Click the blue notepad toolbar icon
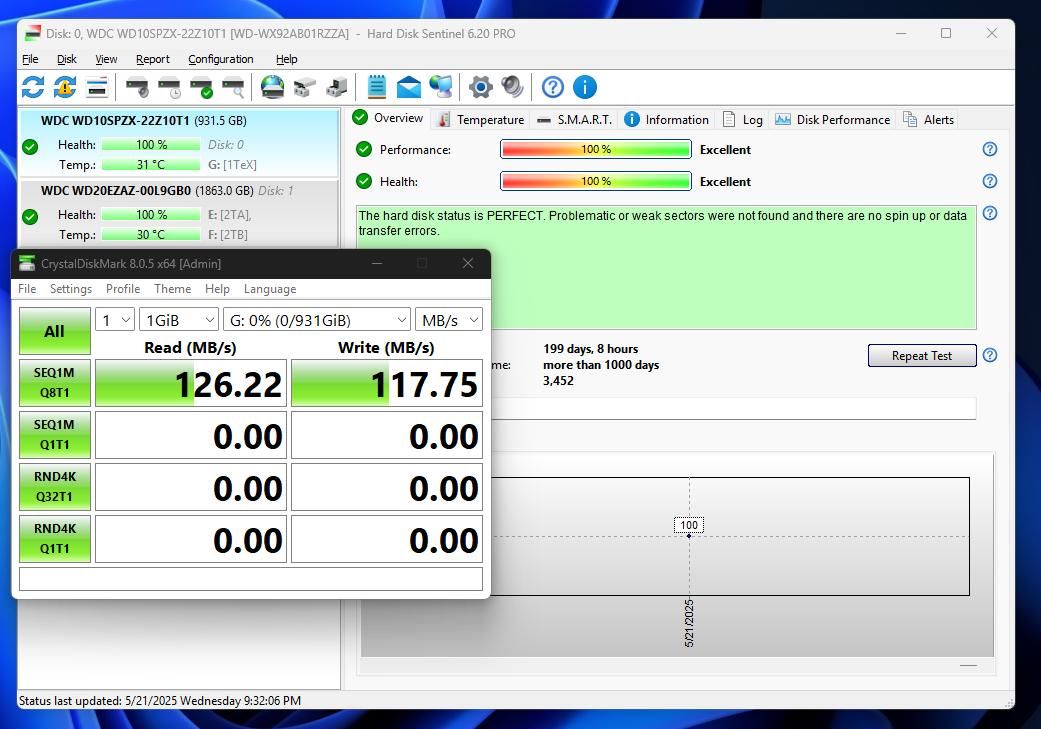Image resolution: width=1041 pixels, height=729 pixels. click(x=376, y=87)
